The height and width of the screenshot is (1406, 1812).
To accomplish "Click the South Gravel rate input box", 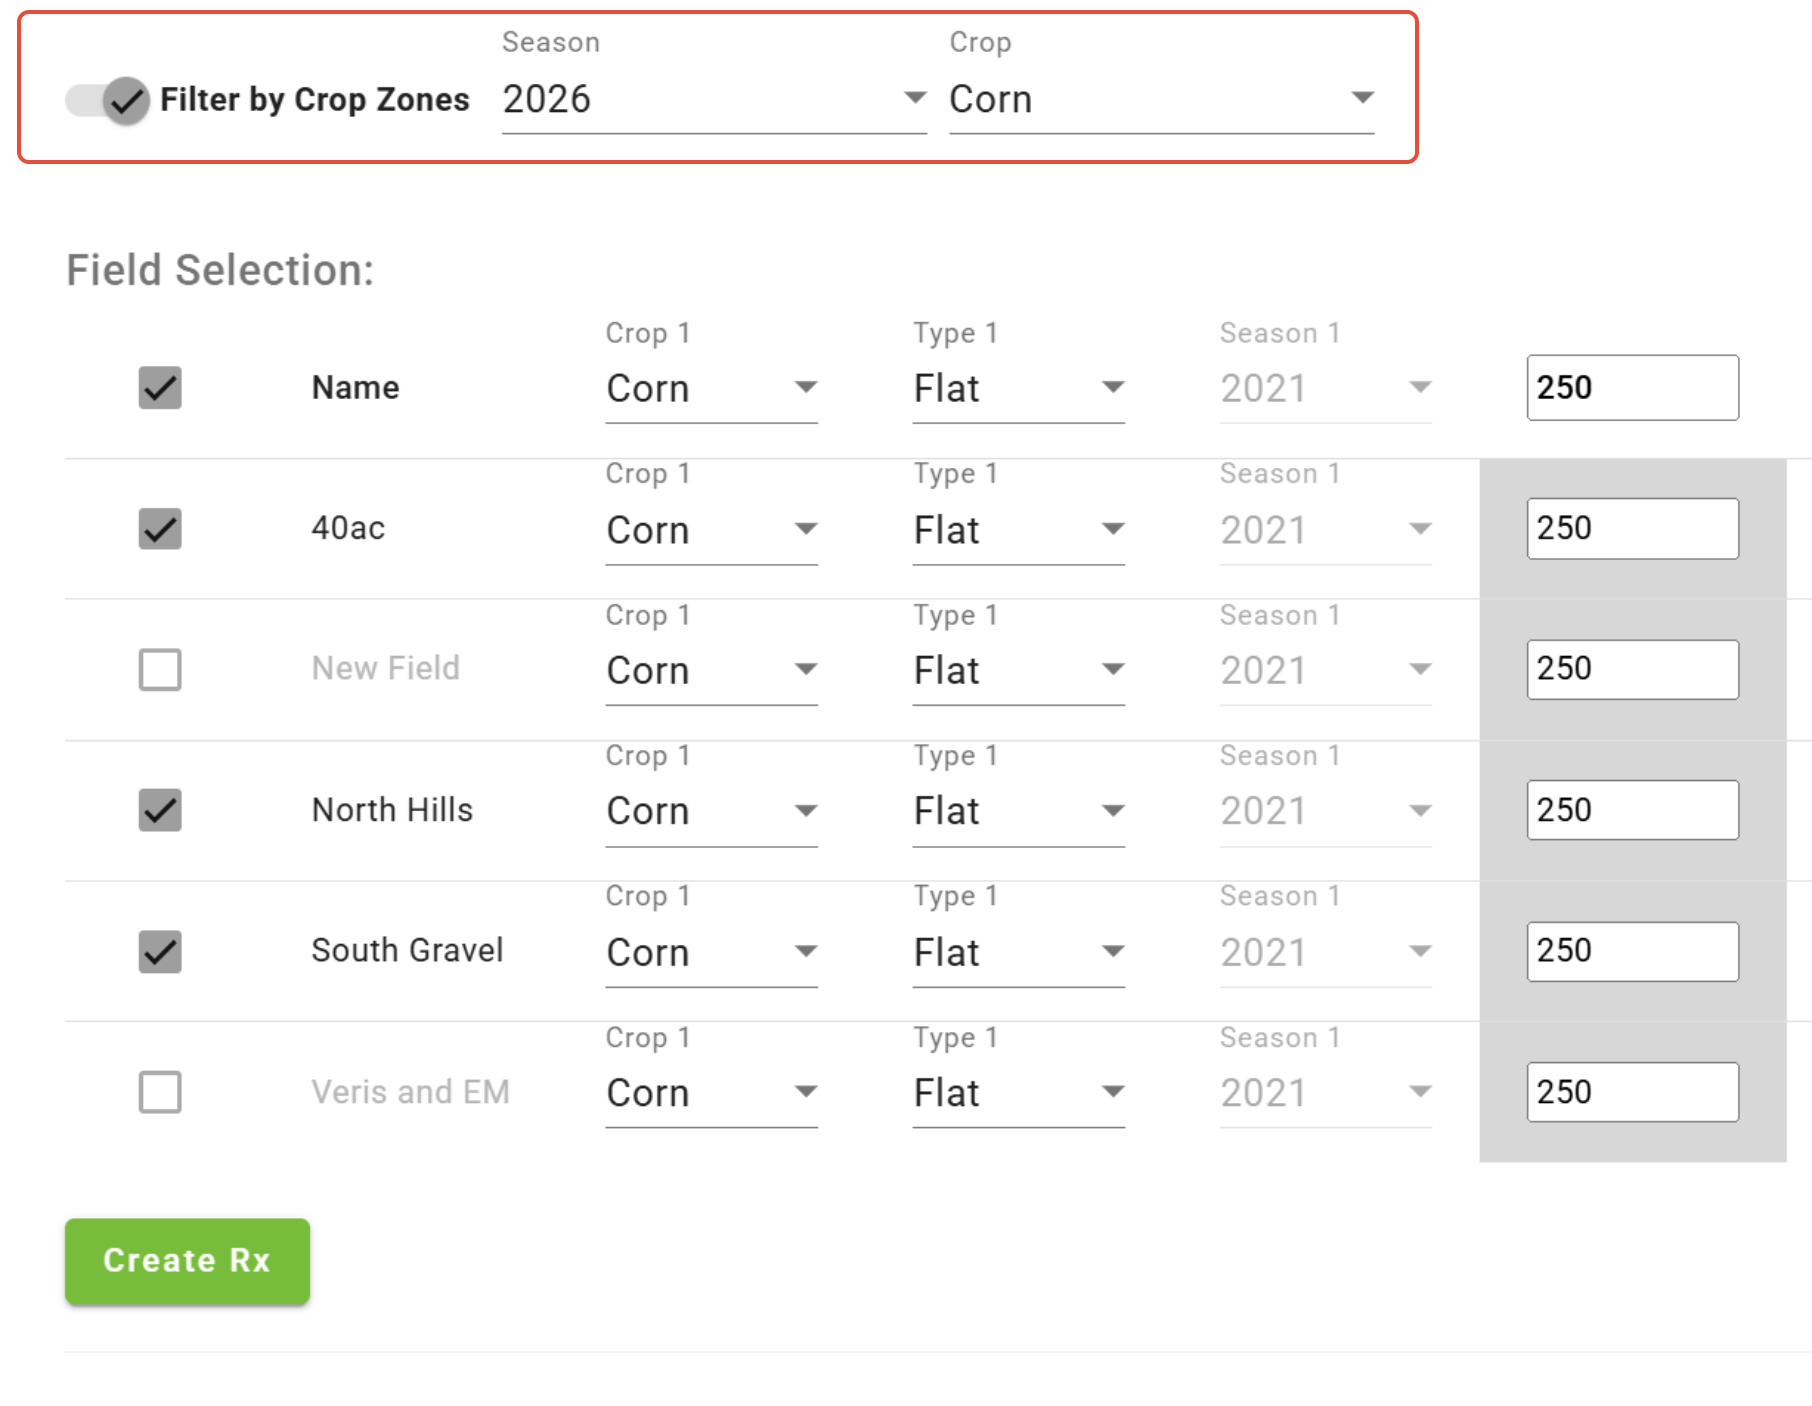I will pos(1632,951).
